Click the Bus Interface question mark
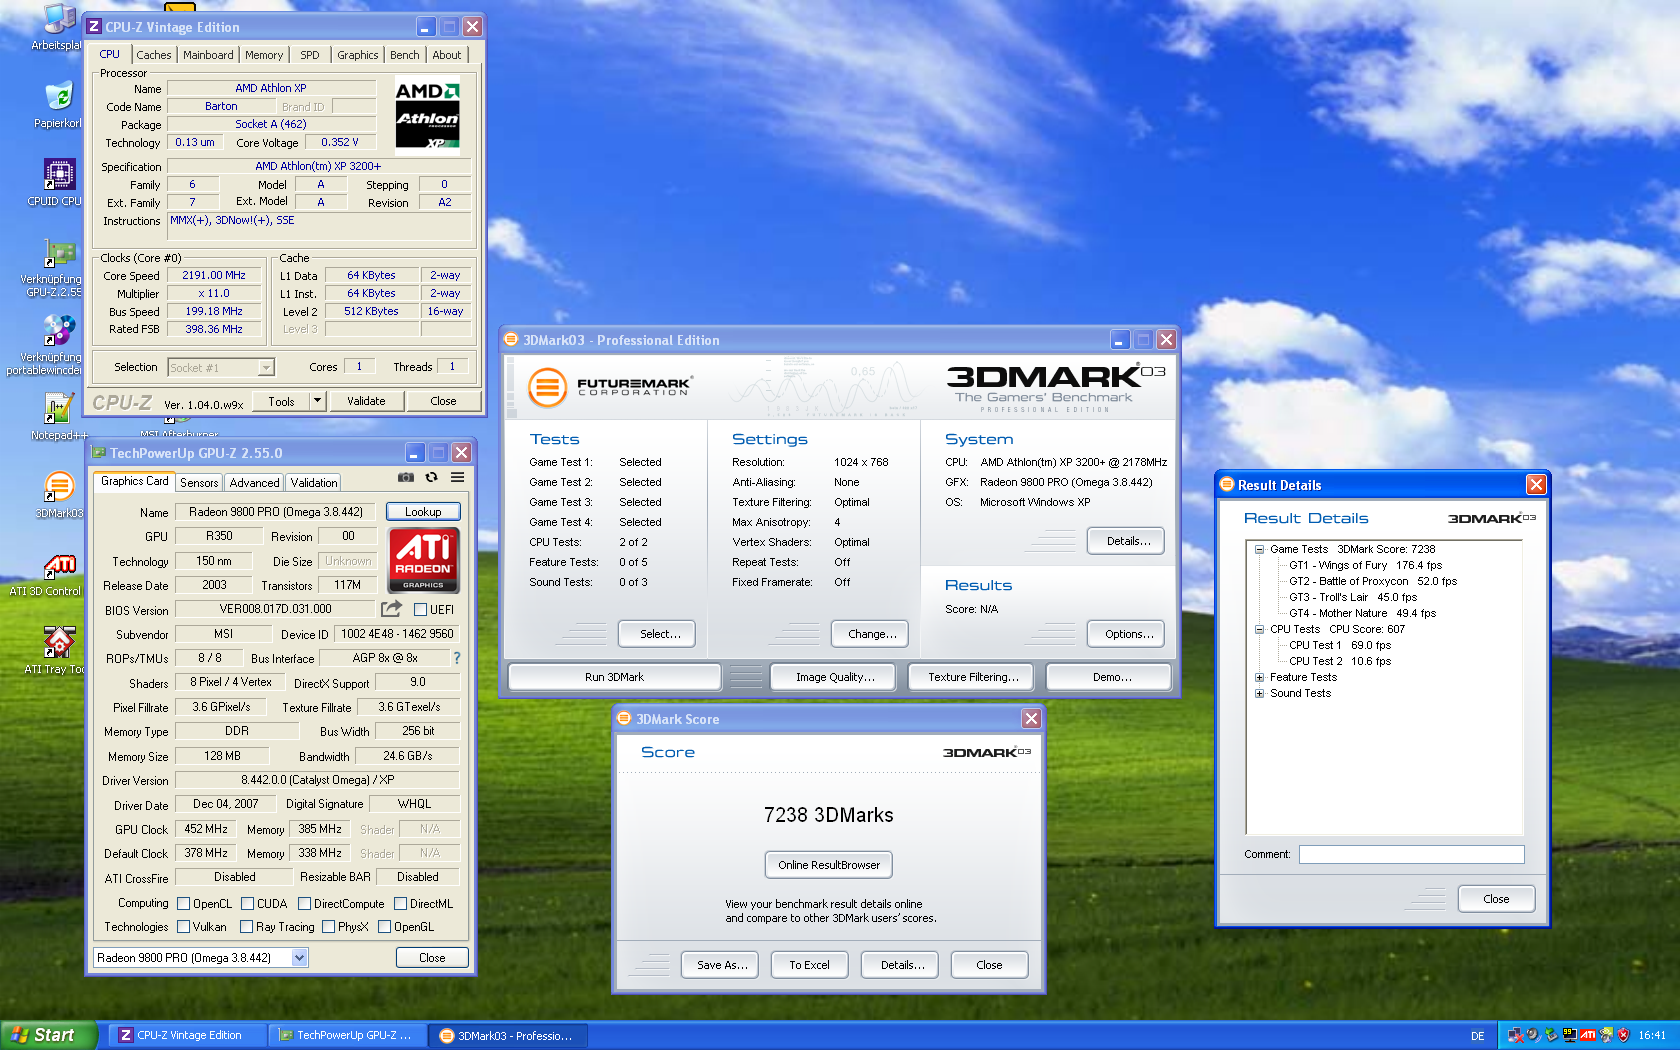 pos(457,658)
